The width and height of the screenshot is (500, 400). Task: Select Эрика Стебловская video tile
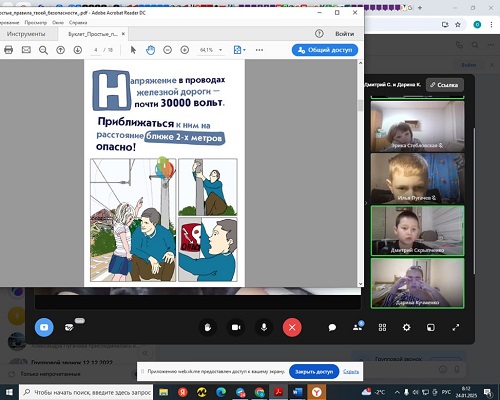417,126
